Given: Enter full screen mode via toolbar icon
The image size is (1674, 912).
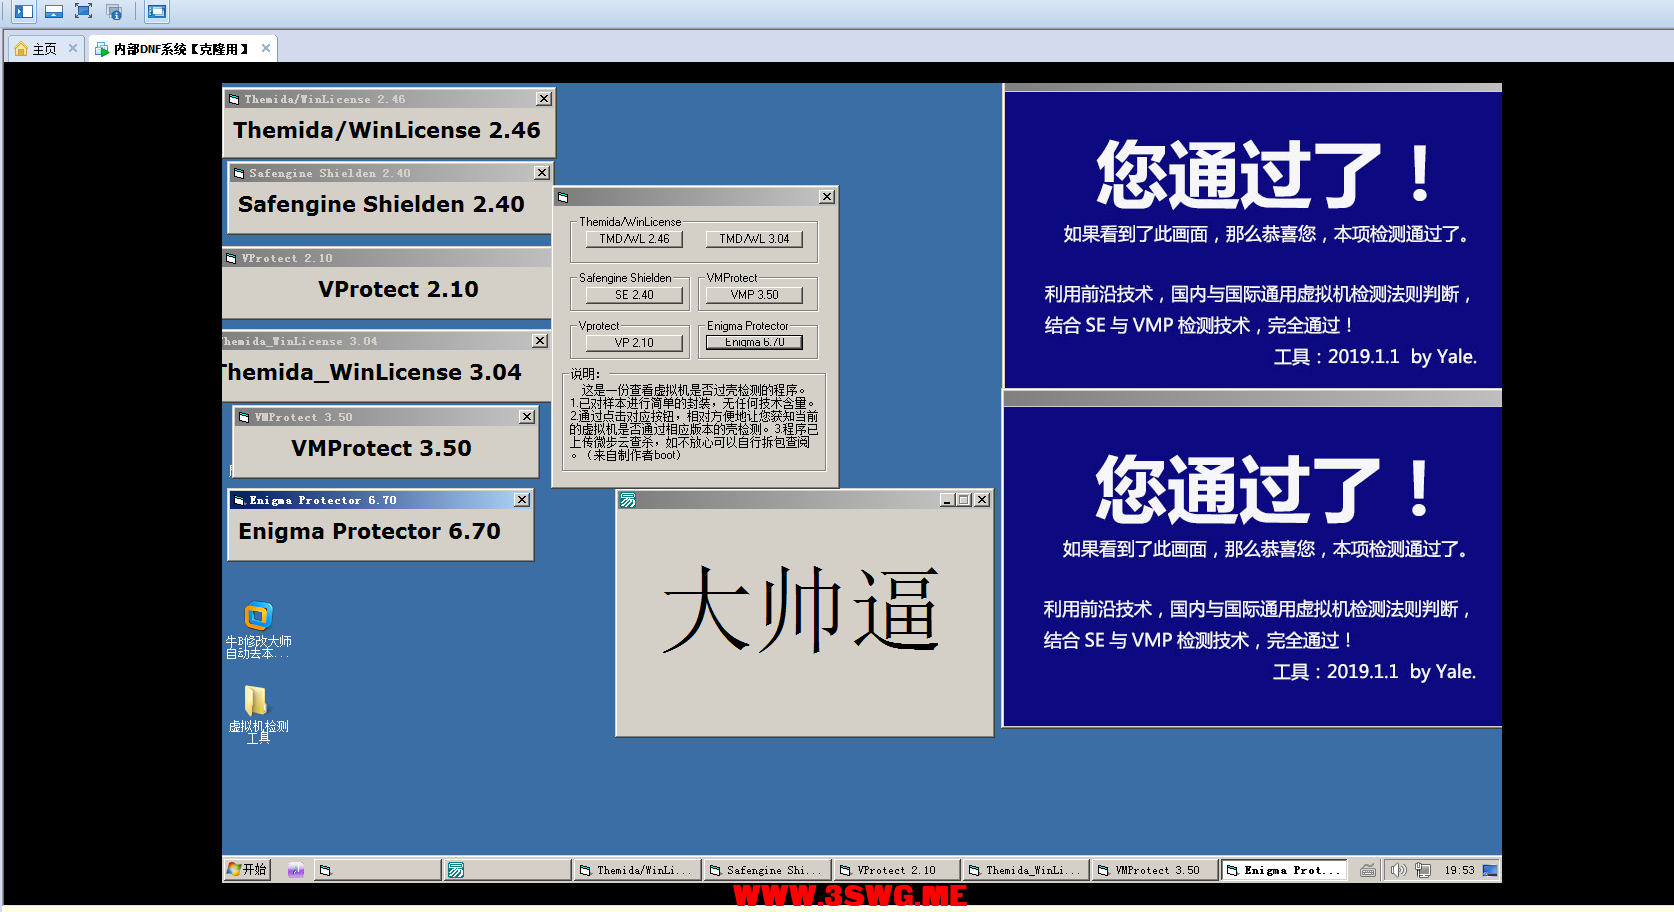Looking at the screenshot, I should click(84, 12).
